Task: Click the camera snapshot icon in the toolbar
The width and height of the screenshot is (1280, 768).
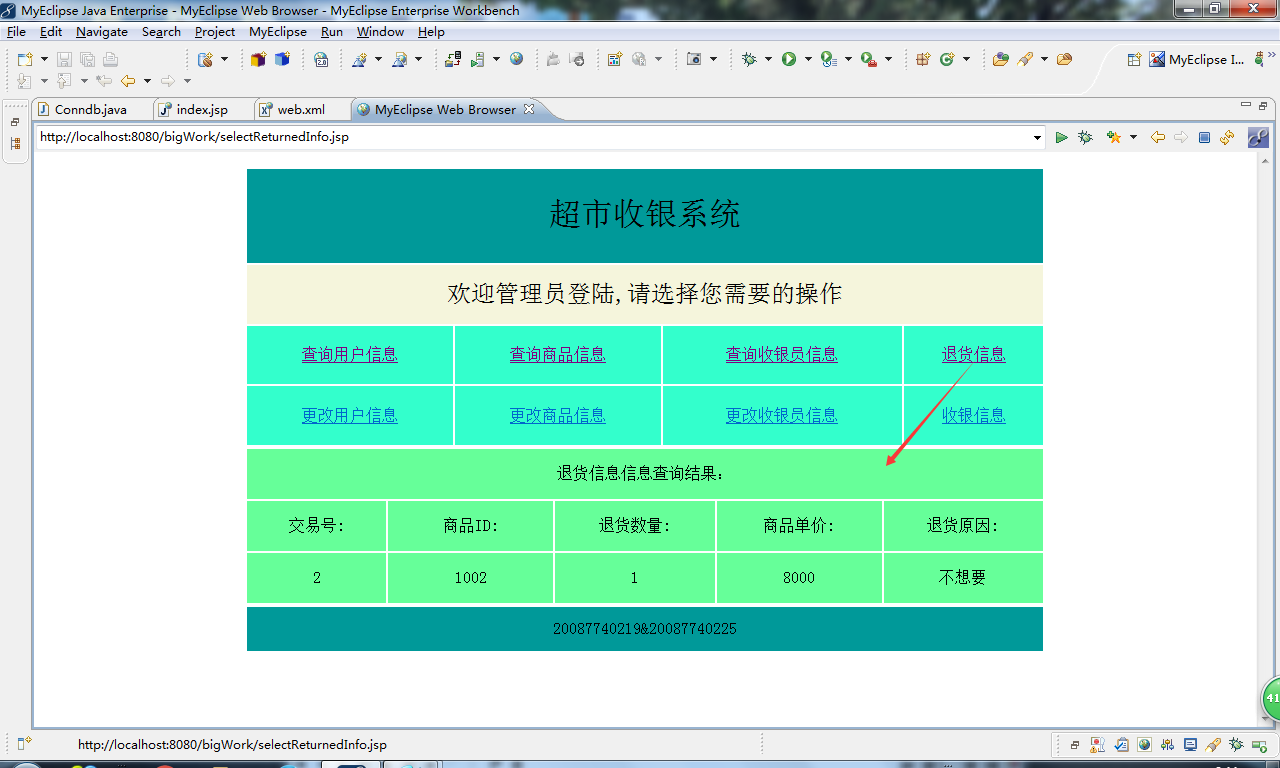Action: click(x=694, y=60)
